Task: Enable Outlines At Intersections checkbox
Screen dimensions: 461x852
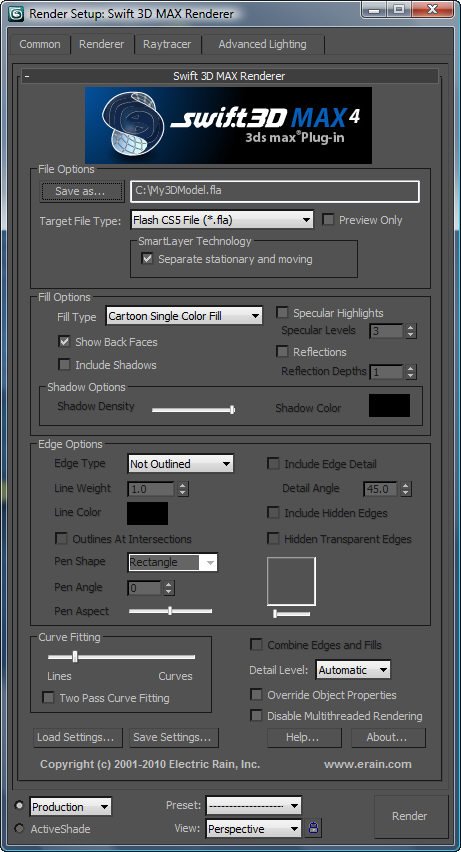Action: [61, 538]
